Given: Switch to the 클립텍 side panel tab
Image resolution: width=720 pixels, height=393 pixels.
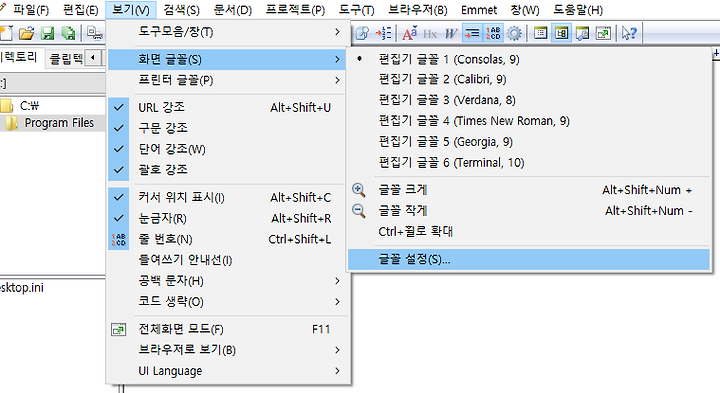Looking at the screenshot, I should 66,58.
